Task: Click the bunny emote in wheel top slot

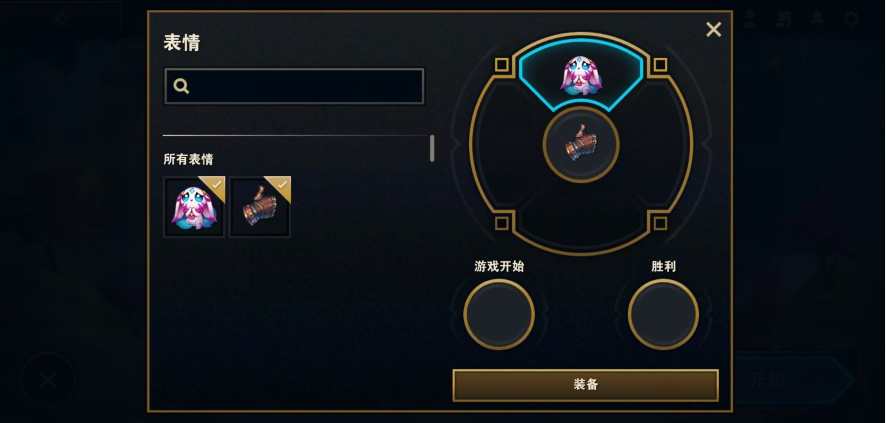Action: click(x=581, y=73)
